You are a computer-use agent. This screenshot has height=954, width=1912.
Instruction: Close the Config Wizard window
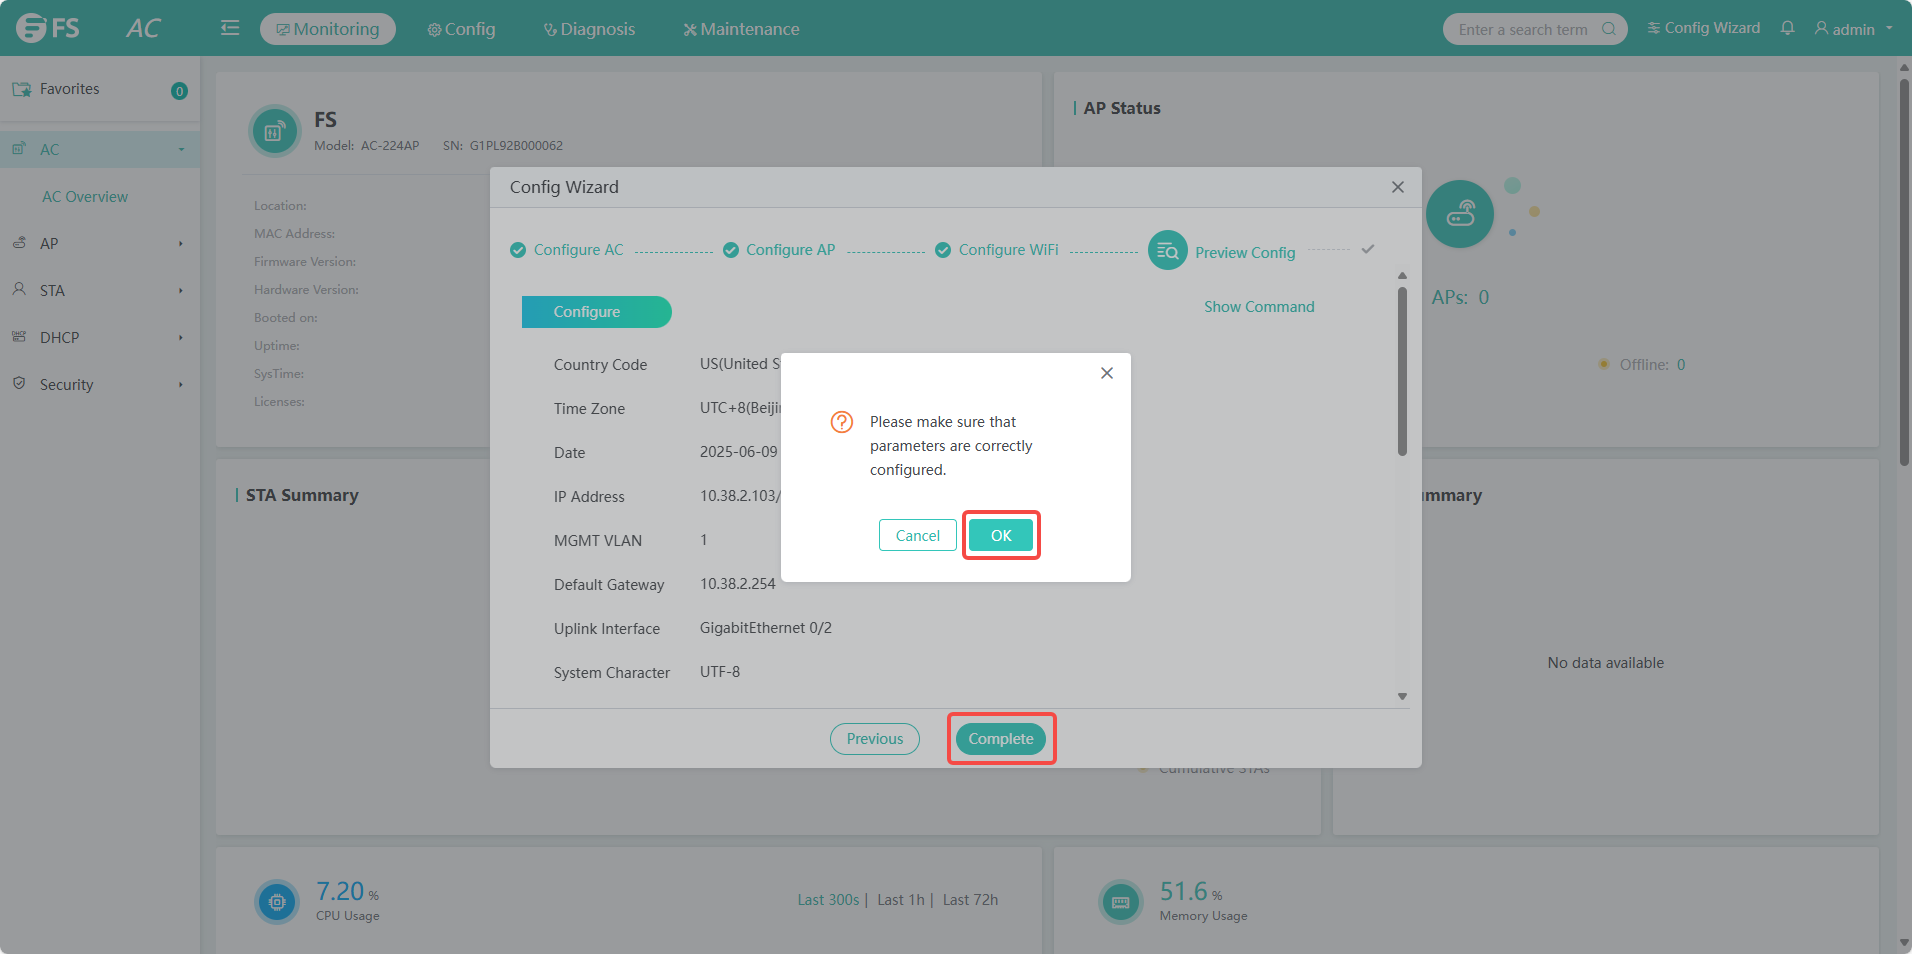1397,187
